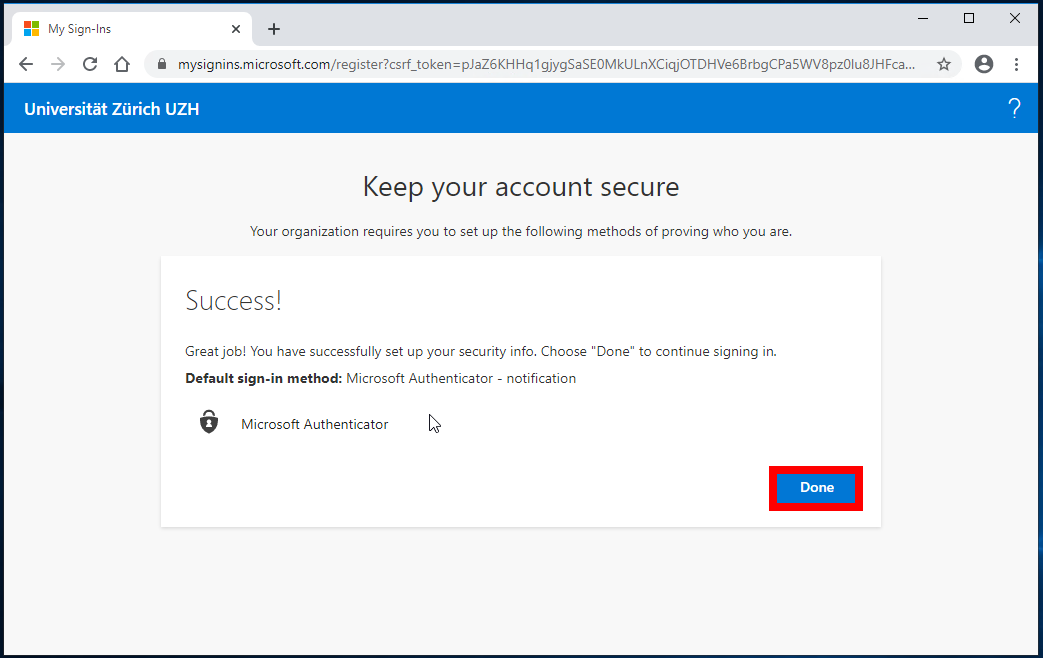Select the My Sign-Ins tab
This screenshot has height=658, width=1043.
(120, 29)
